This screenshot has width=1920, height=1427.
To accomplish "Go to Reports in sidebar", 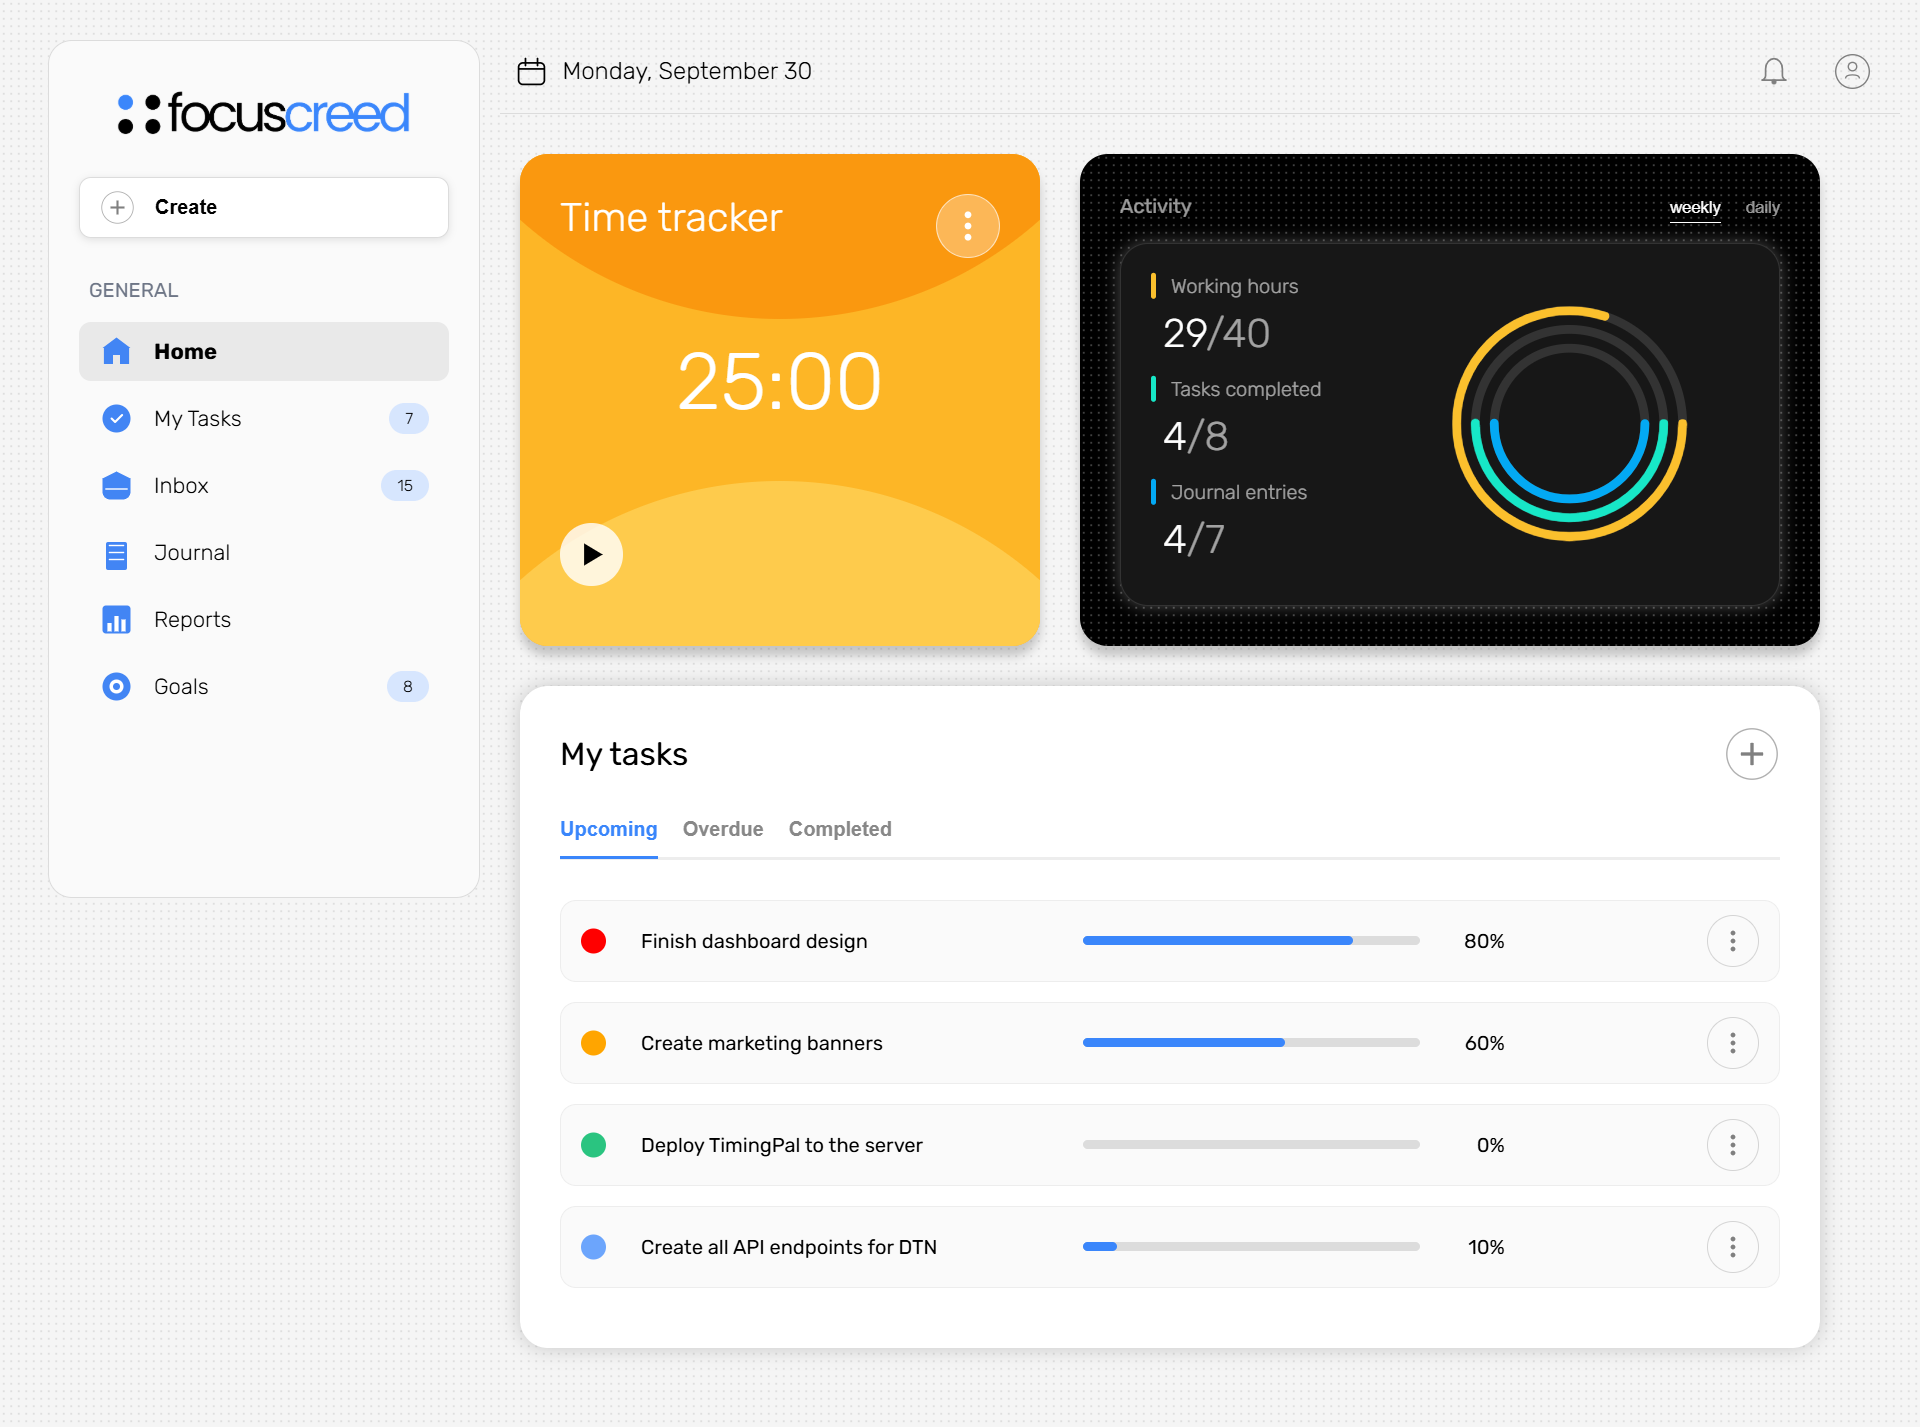I will coord(192,620).
